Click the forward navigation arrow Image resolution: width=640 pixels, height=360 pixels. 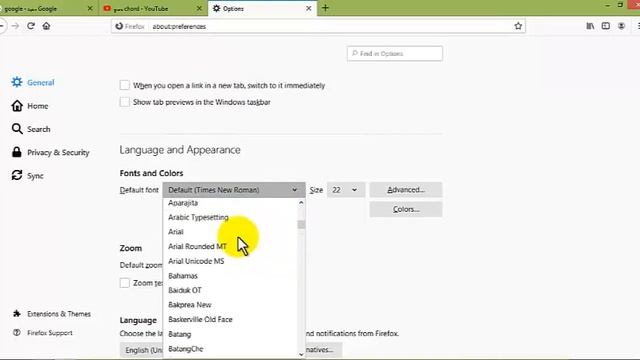[x=16, y=26]
